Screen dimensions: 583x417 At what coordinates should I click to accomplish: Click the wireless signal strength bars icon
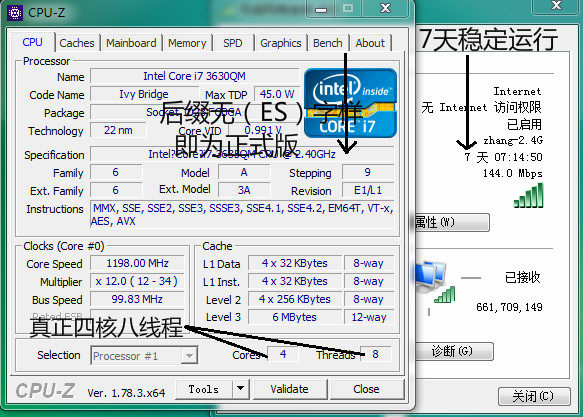click(529, 196)
